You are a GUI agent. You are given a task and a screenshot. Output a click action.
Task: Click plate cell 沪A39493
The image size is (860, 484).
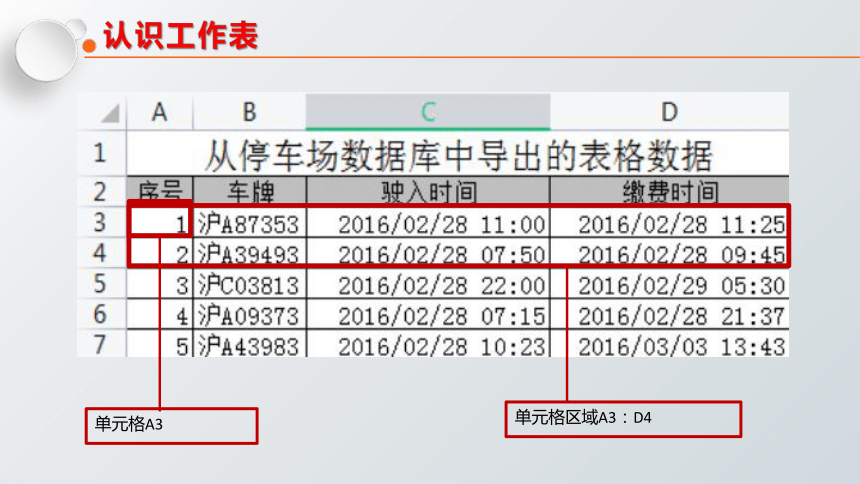tap(250, 253)
